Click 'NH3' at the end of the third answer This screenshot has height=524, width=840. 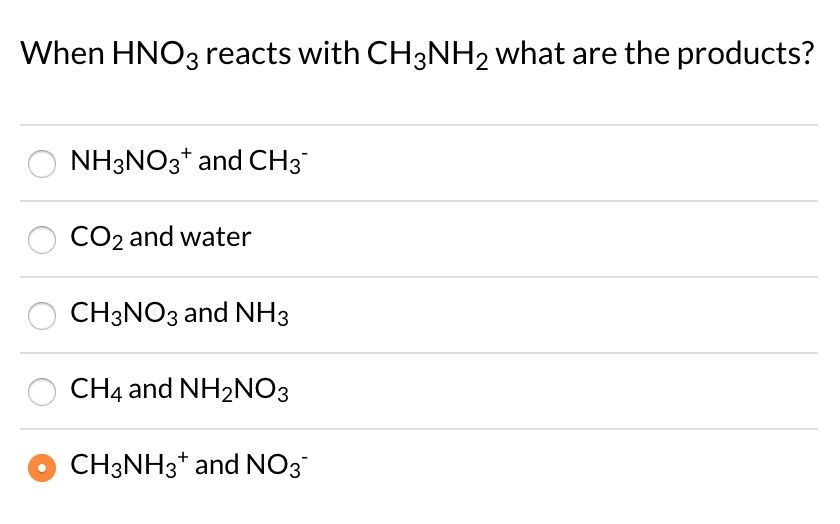click(x=263, y=314)
